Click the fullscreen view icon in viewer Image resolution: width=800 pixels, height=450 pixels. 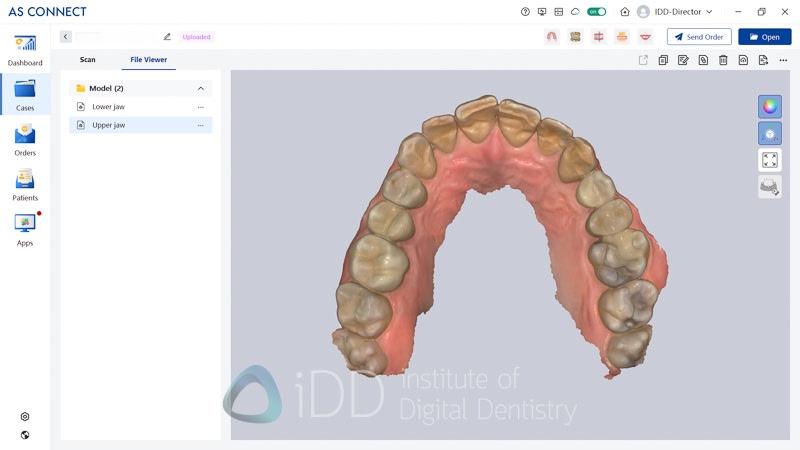tap(770, 160)
